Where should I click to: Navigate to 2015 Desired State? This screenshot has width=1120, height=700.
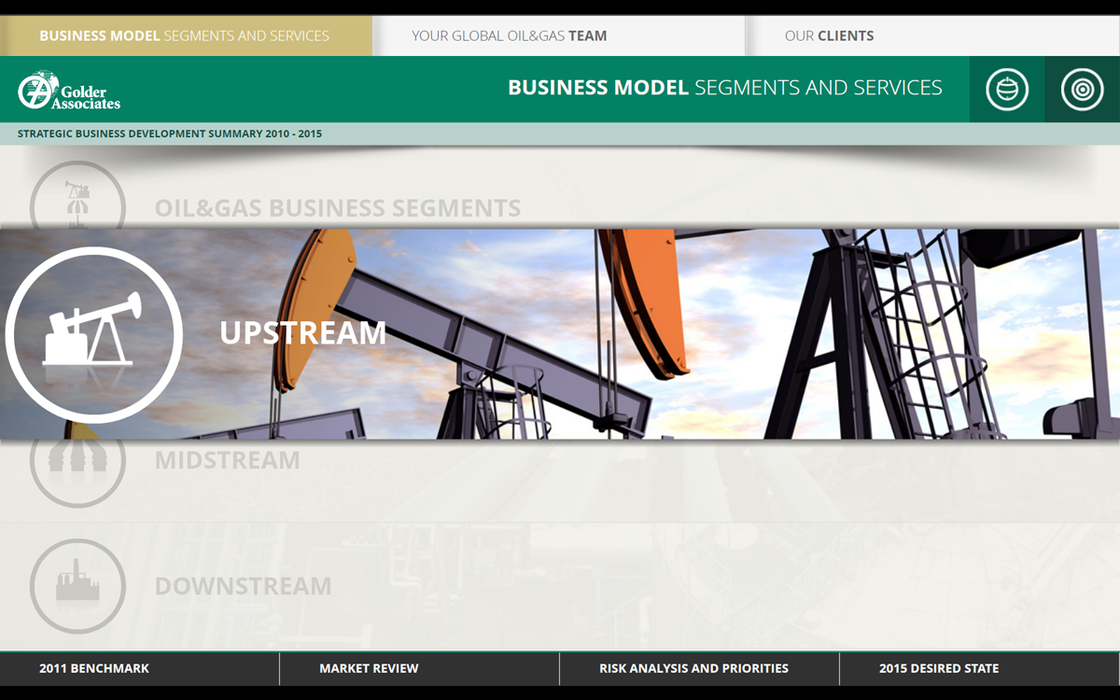click(x=938, y=668)
